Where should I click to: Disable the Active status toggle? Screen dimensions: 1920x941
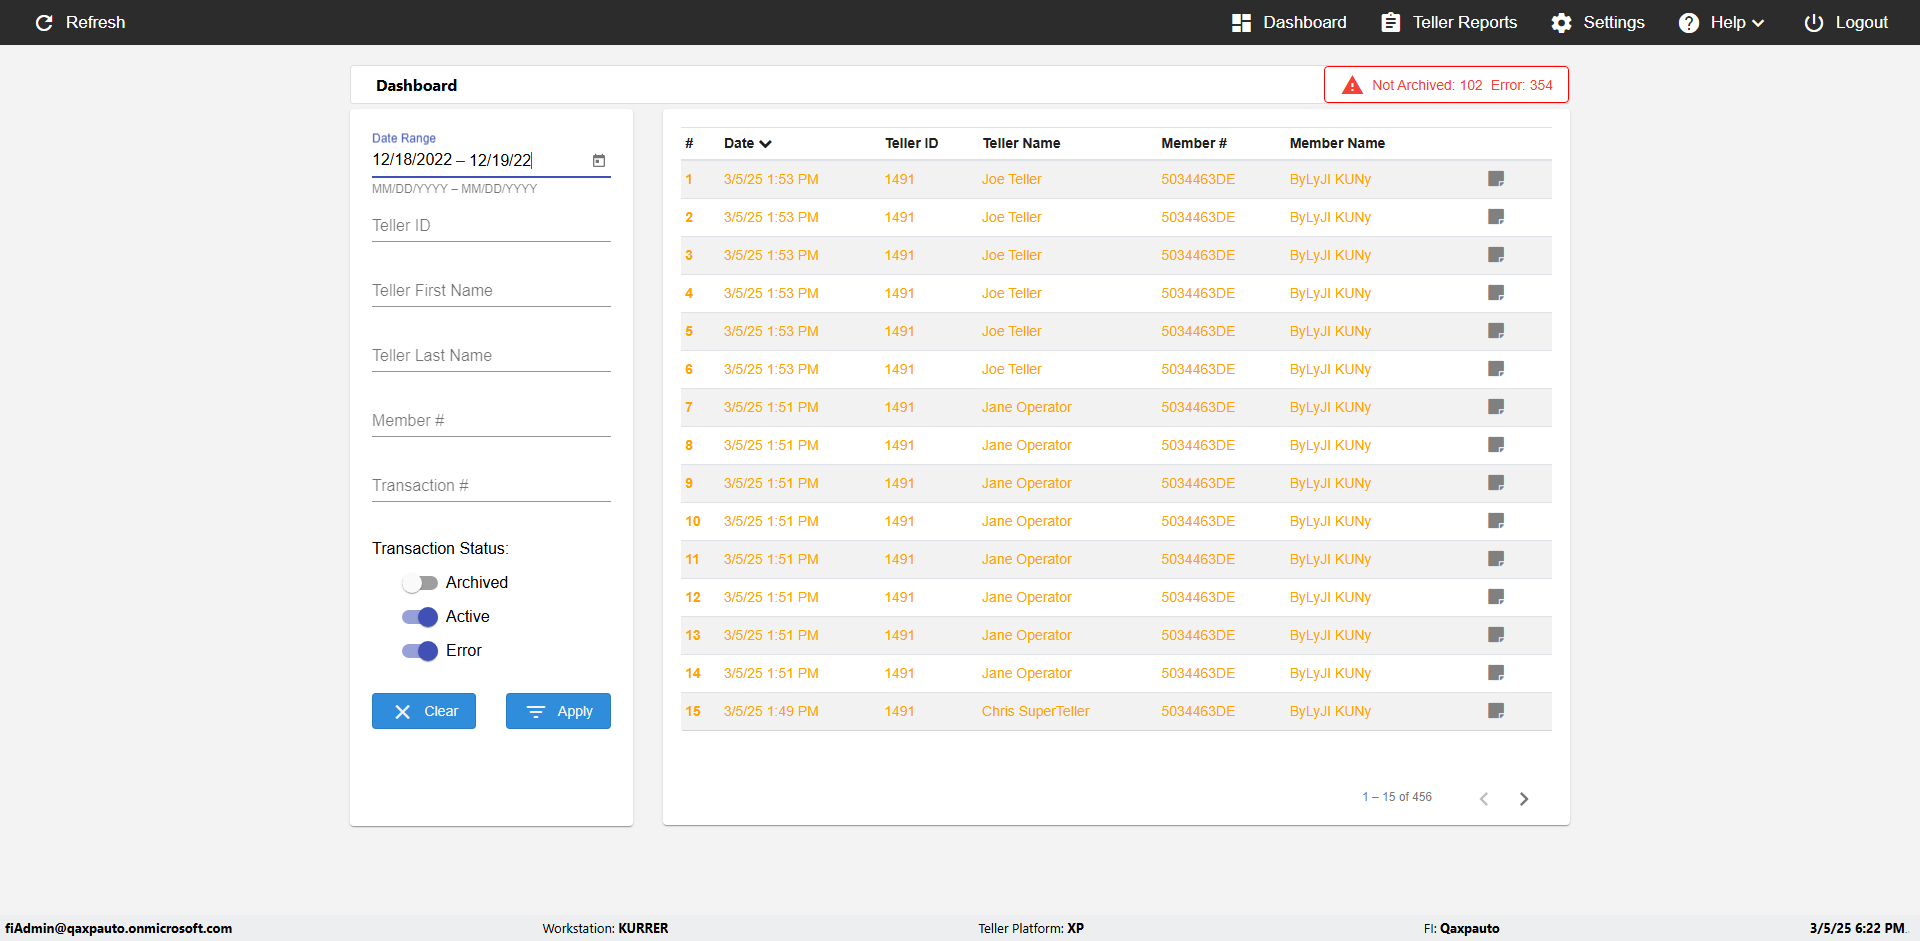point(420,617)
